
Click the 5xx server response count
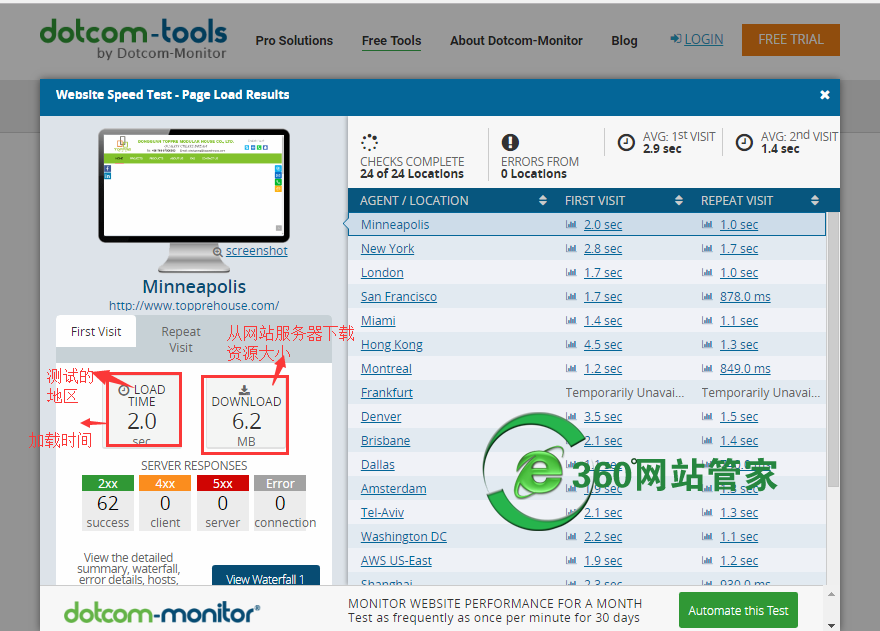[222, 503]
